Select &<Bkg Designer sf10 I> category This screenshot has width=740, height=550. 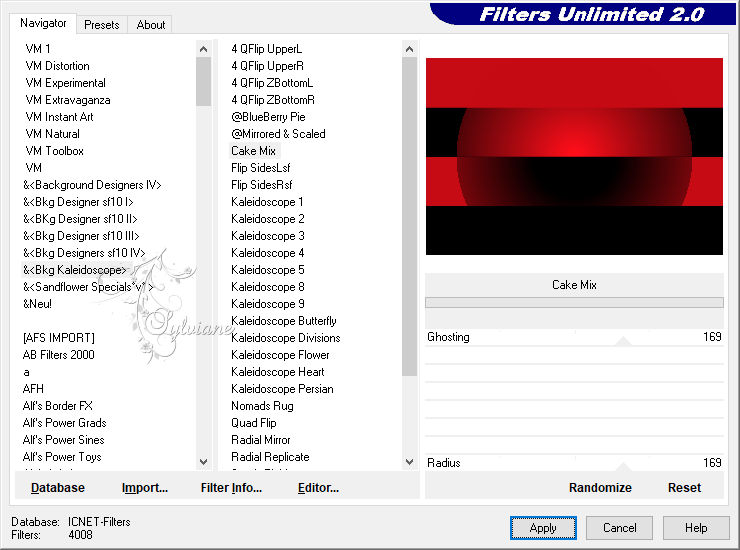(x=78, y=202)
